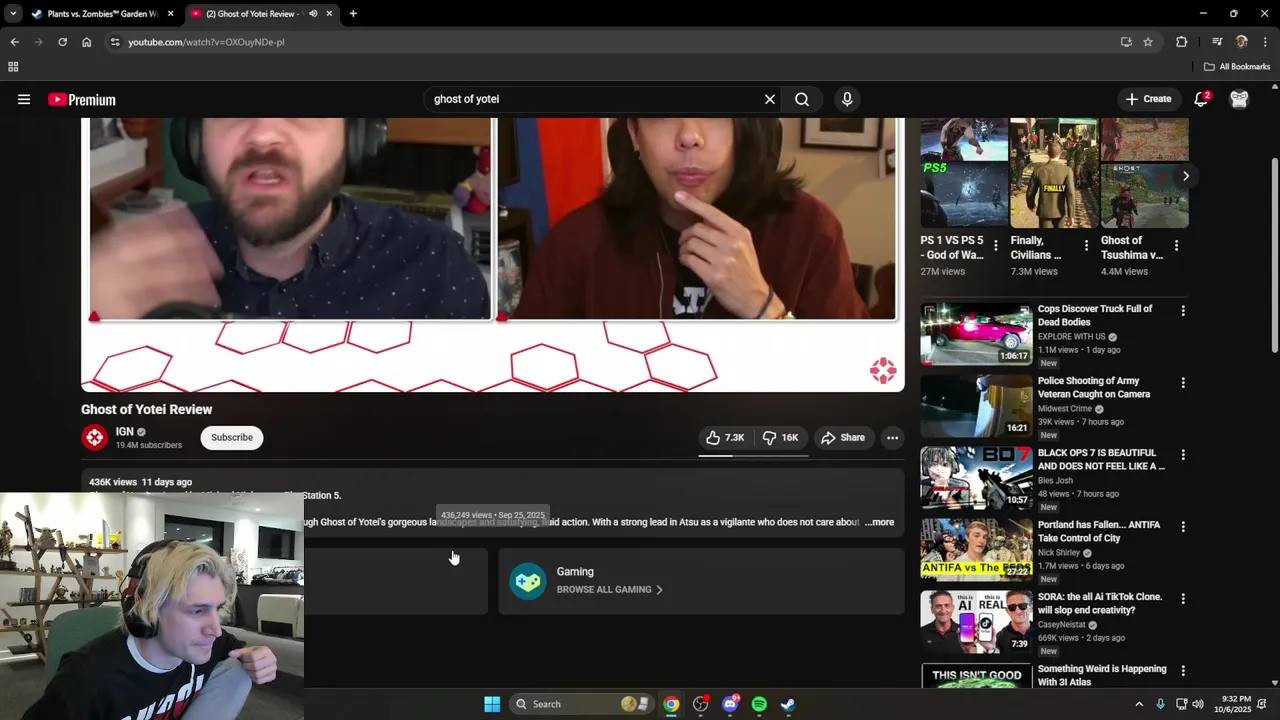Open the Chrome three-dot menu
Screen dimensions: 1280x720
[1266, 42]
